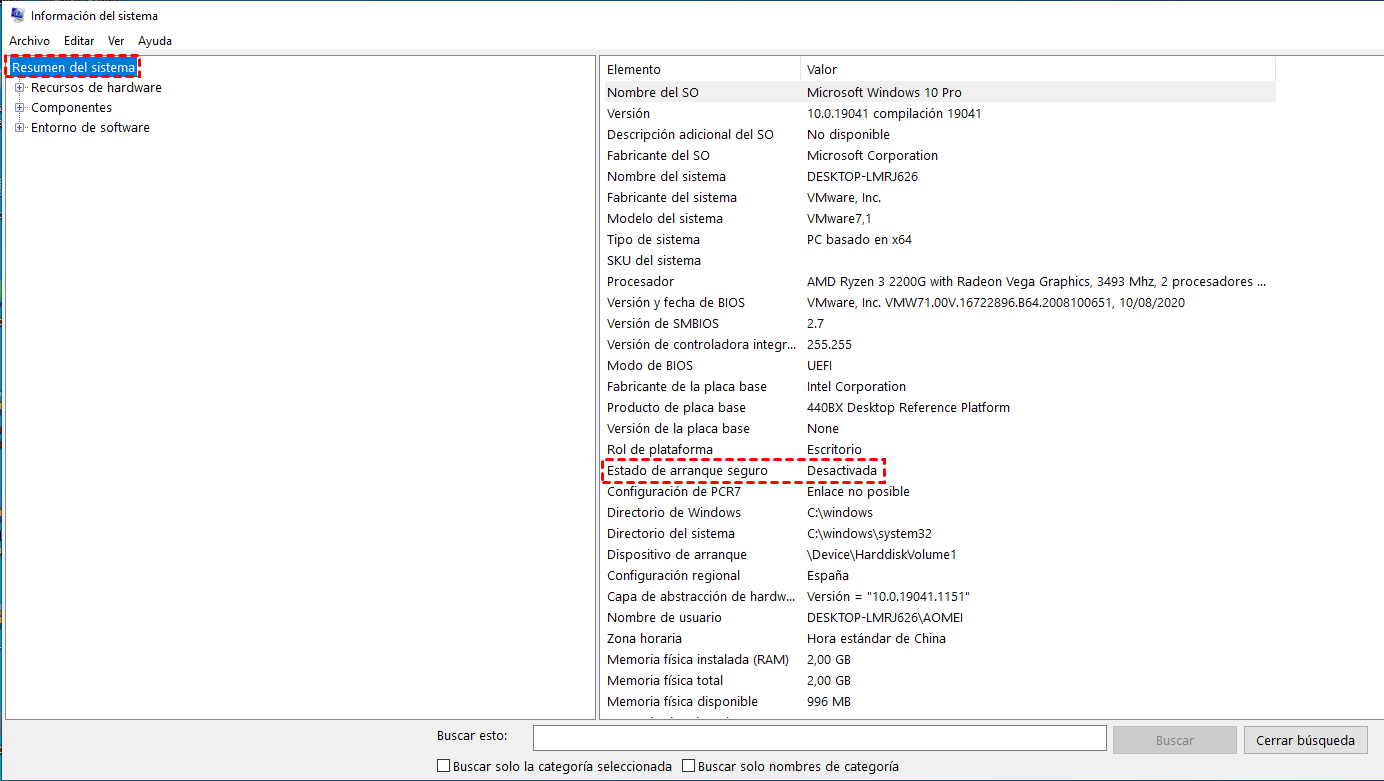Screen dimensions: 1384x781
Task: Click the System Information icon in the title bar
Action: (x=19, y=15)
